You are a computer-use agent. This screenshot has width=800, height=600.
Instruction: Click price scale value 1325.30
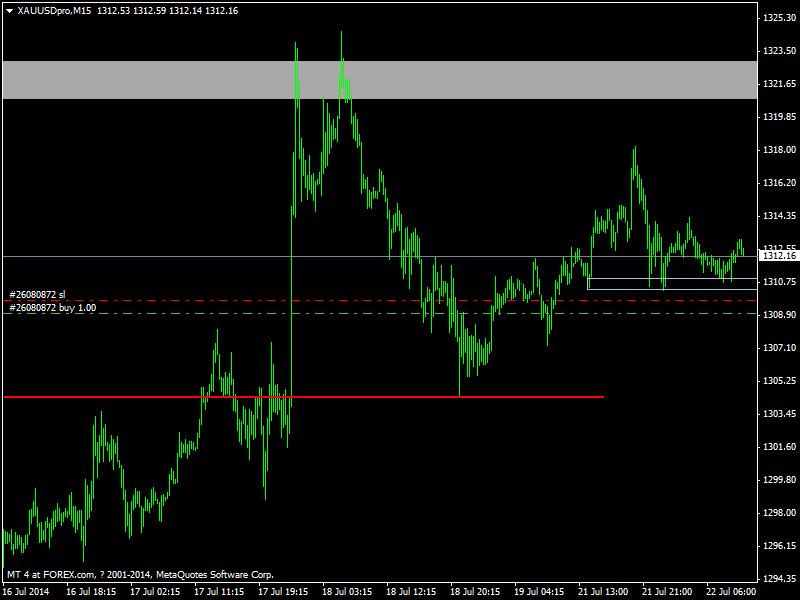coord(779,18)
